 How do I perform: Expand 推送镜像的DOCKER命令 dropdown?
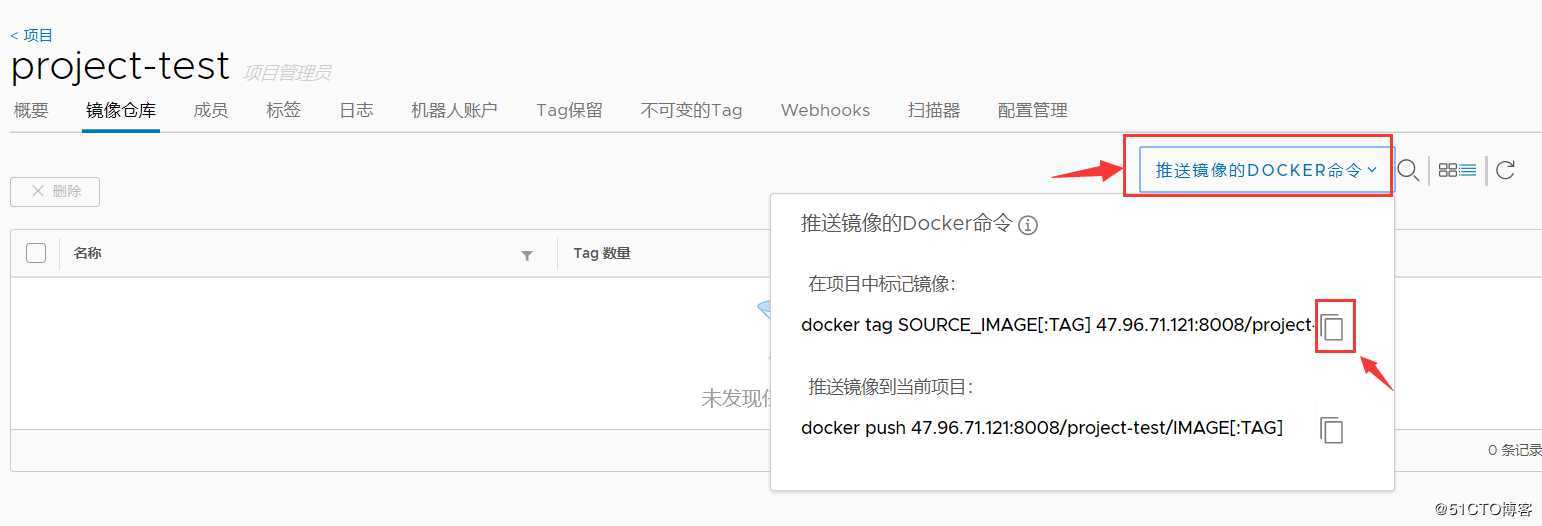pos(1265,170)
